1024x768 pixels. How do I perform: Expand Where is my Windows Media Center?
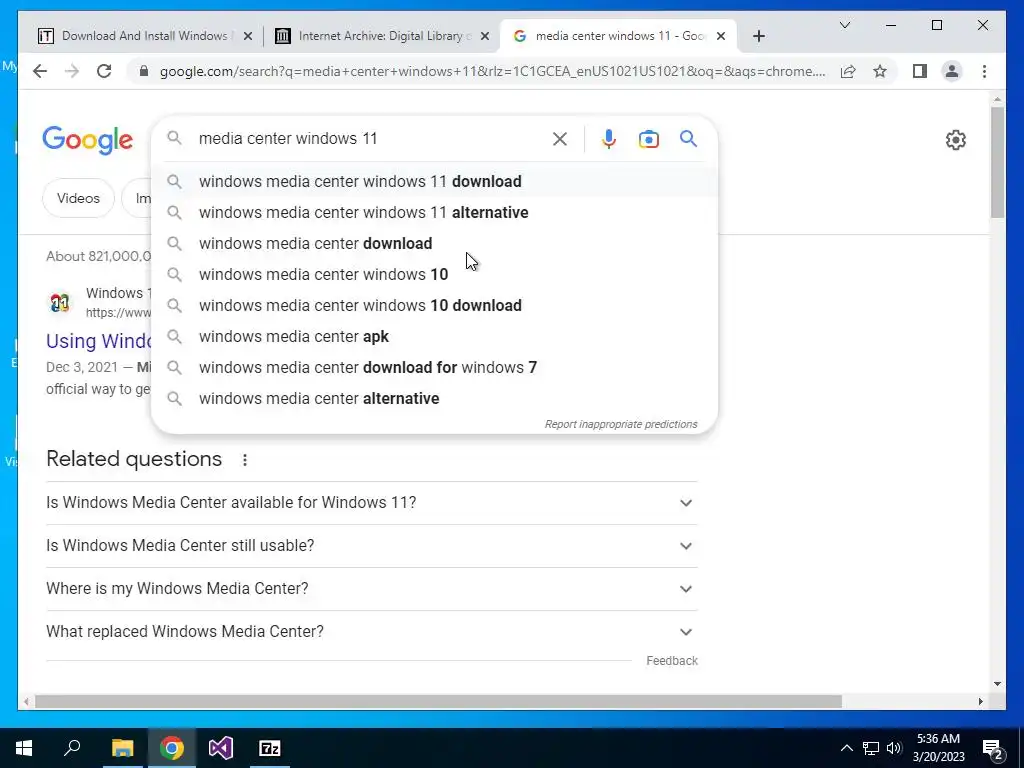(x=372, y=589)
